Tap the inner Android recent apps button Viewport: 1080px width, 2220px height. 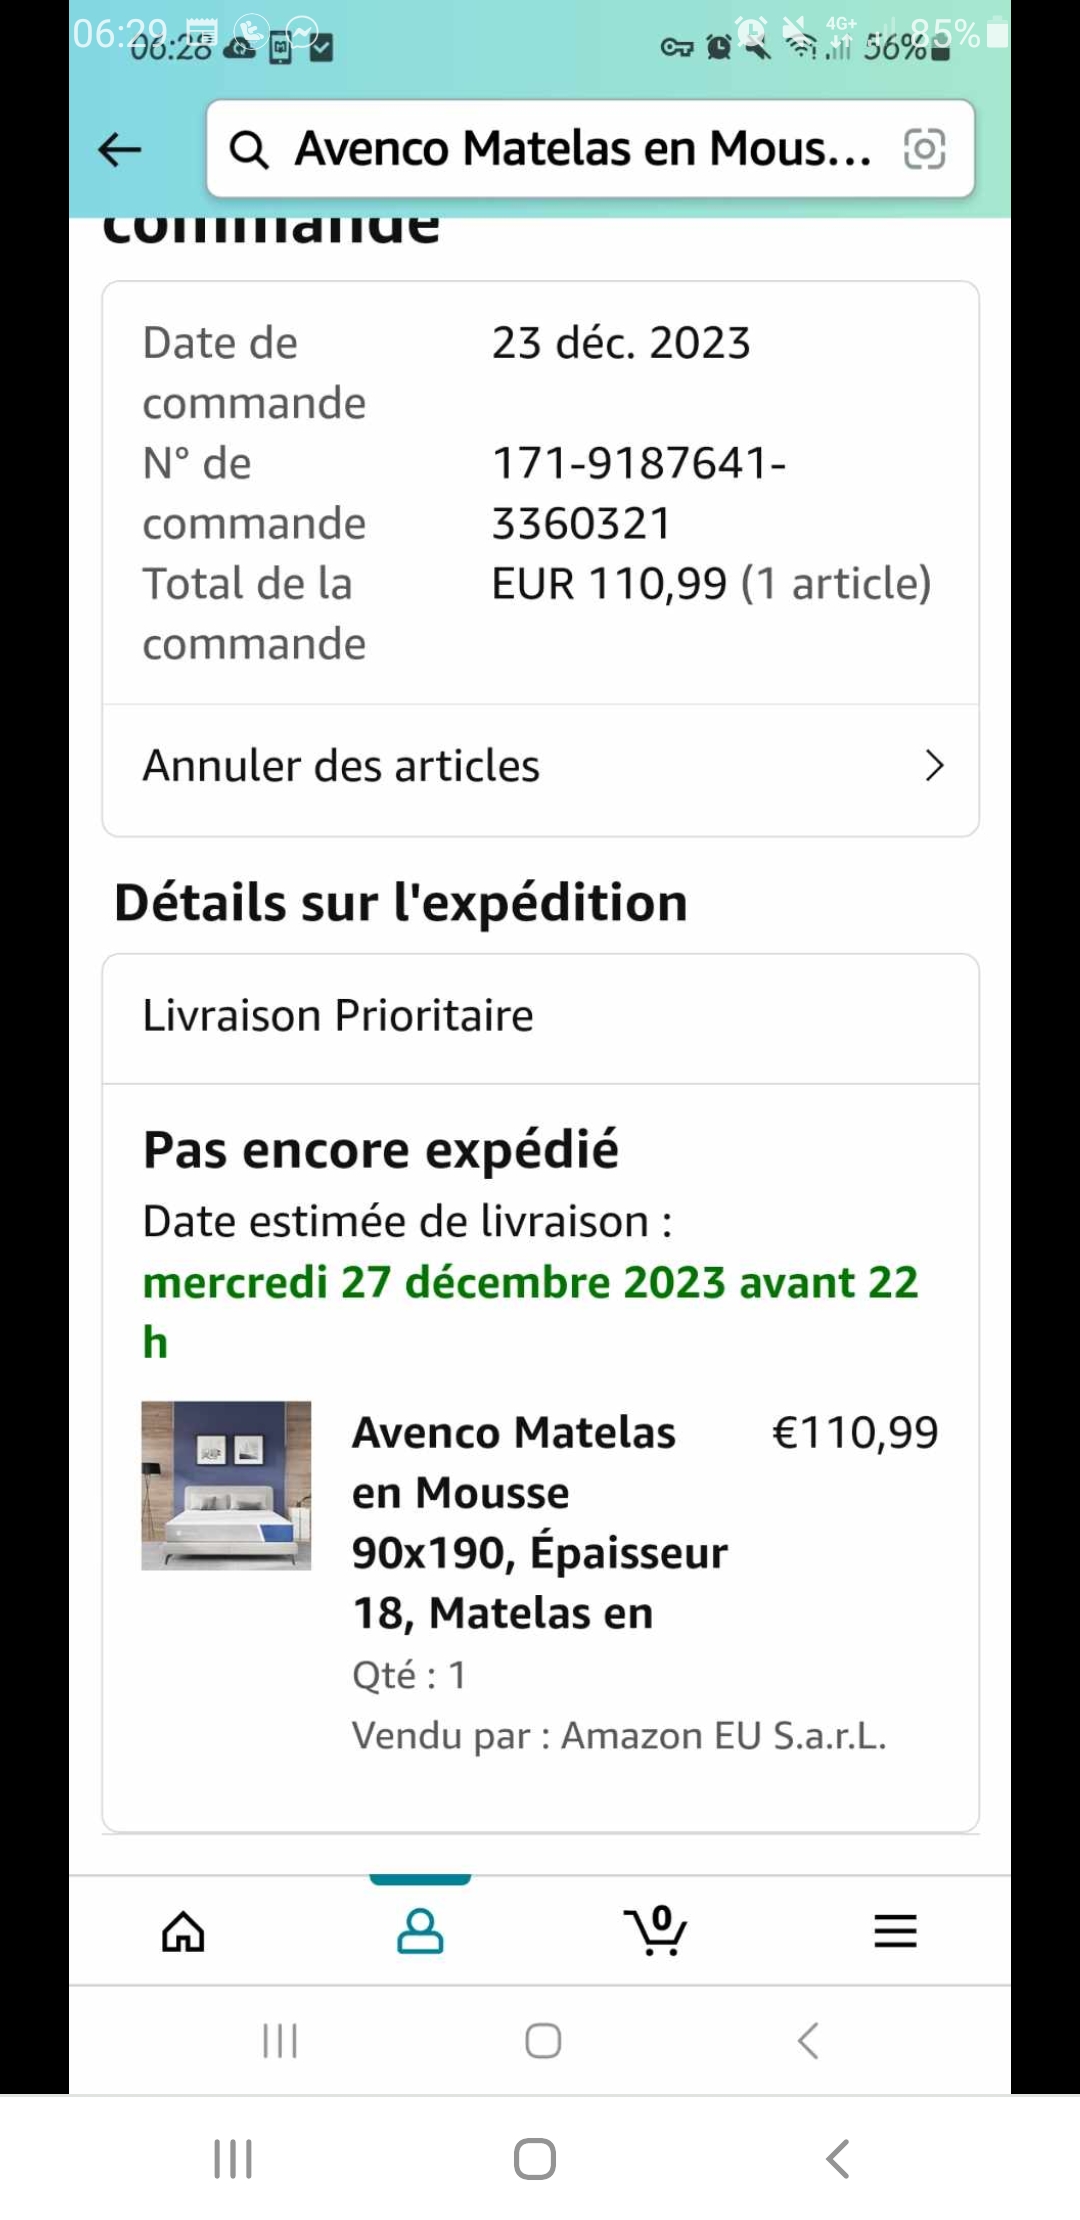coord(280,2041)
